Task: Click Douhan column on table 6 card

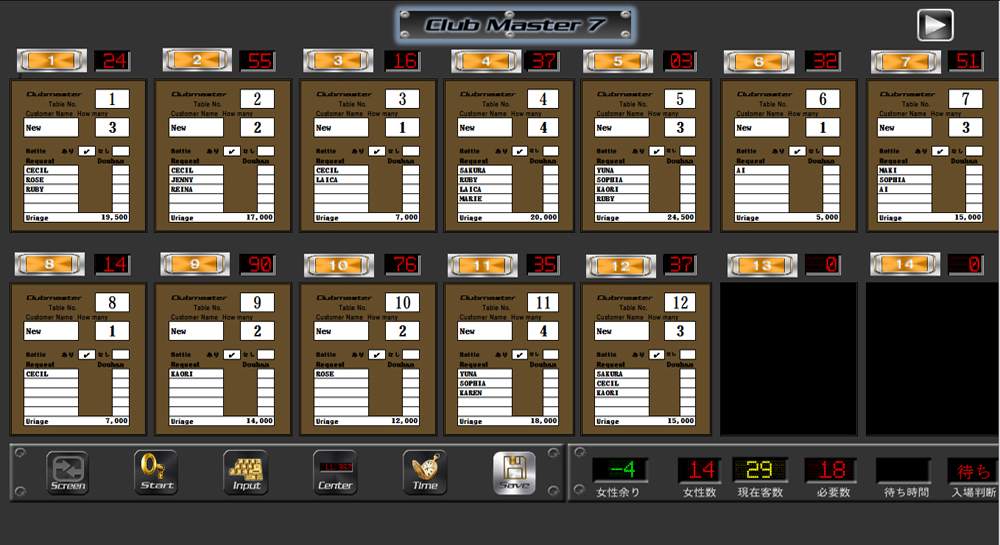Action: point(830,189)
